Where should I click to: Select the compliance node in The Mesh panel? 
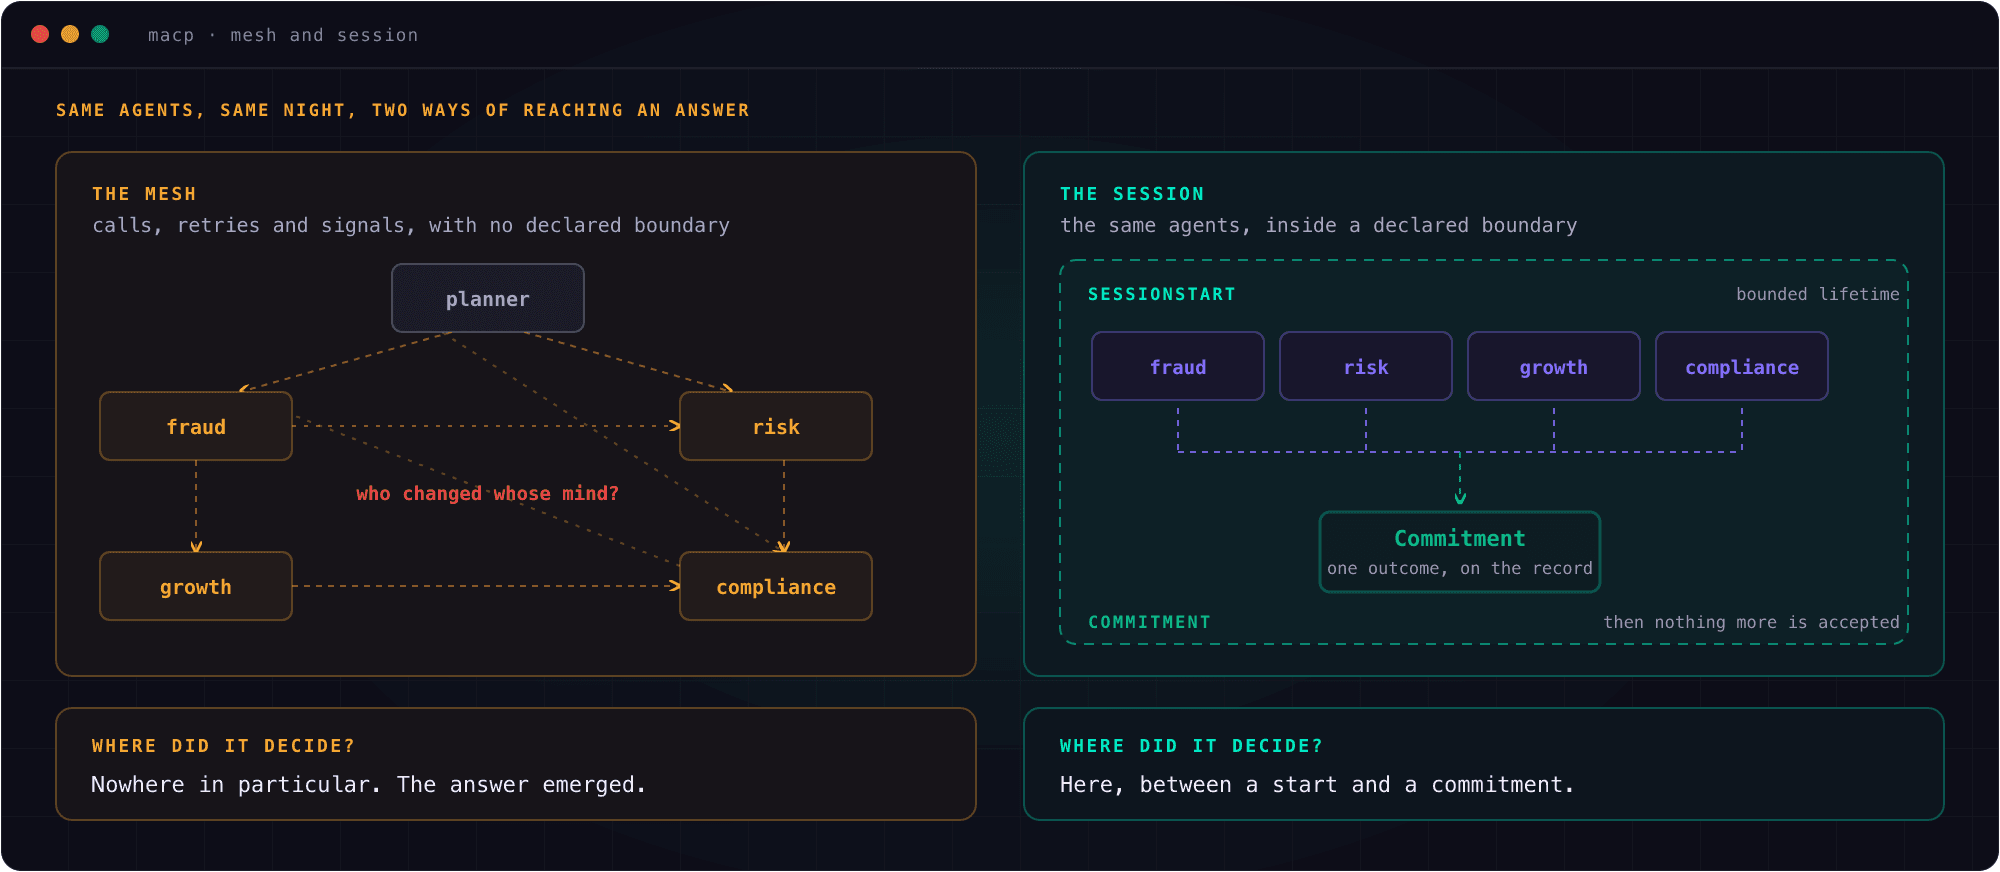776,586
